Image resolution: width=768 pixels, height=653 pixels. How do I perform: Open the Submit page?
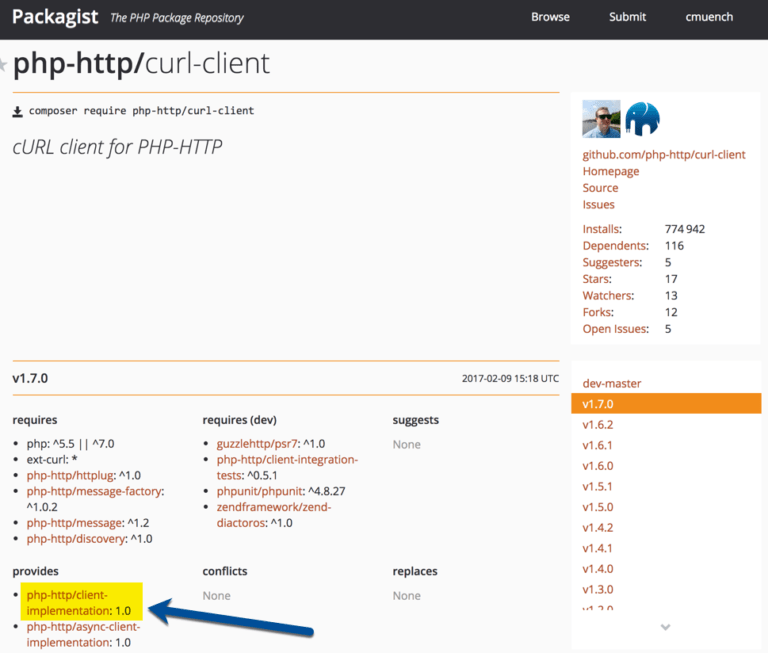[x=627, y=17]
